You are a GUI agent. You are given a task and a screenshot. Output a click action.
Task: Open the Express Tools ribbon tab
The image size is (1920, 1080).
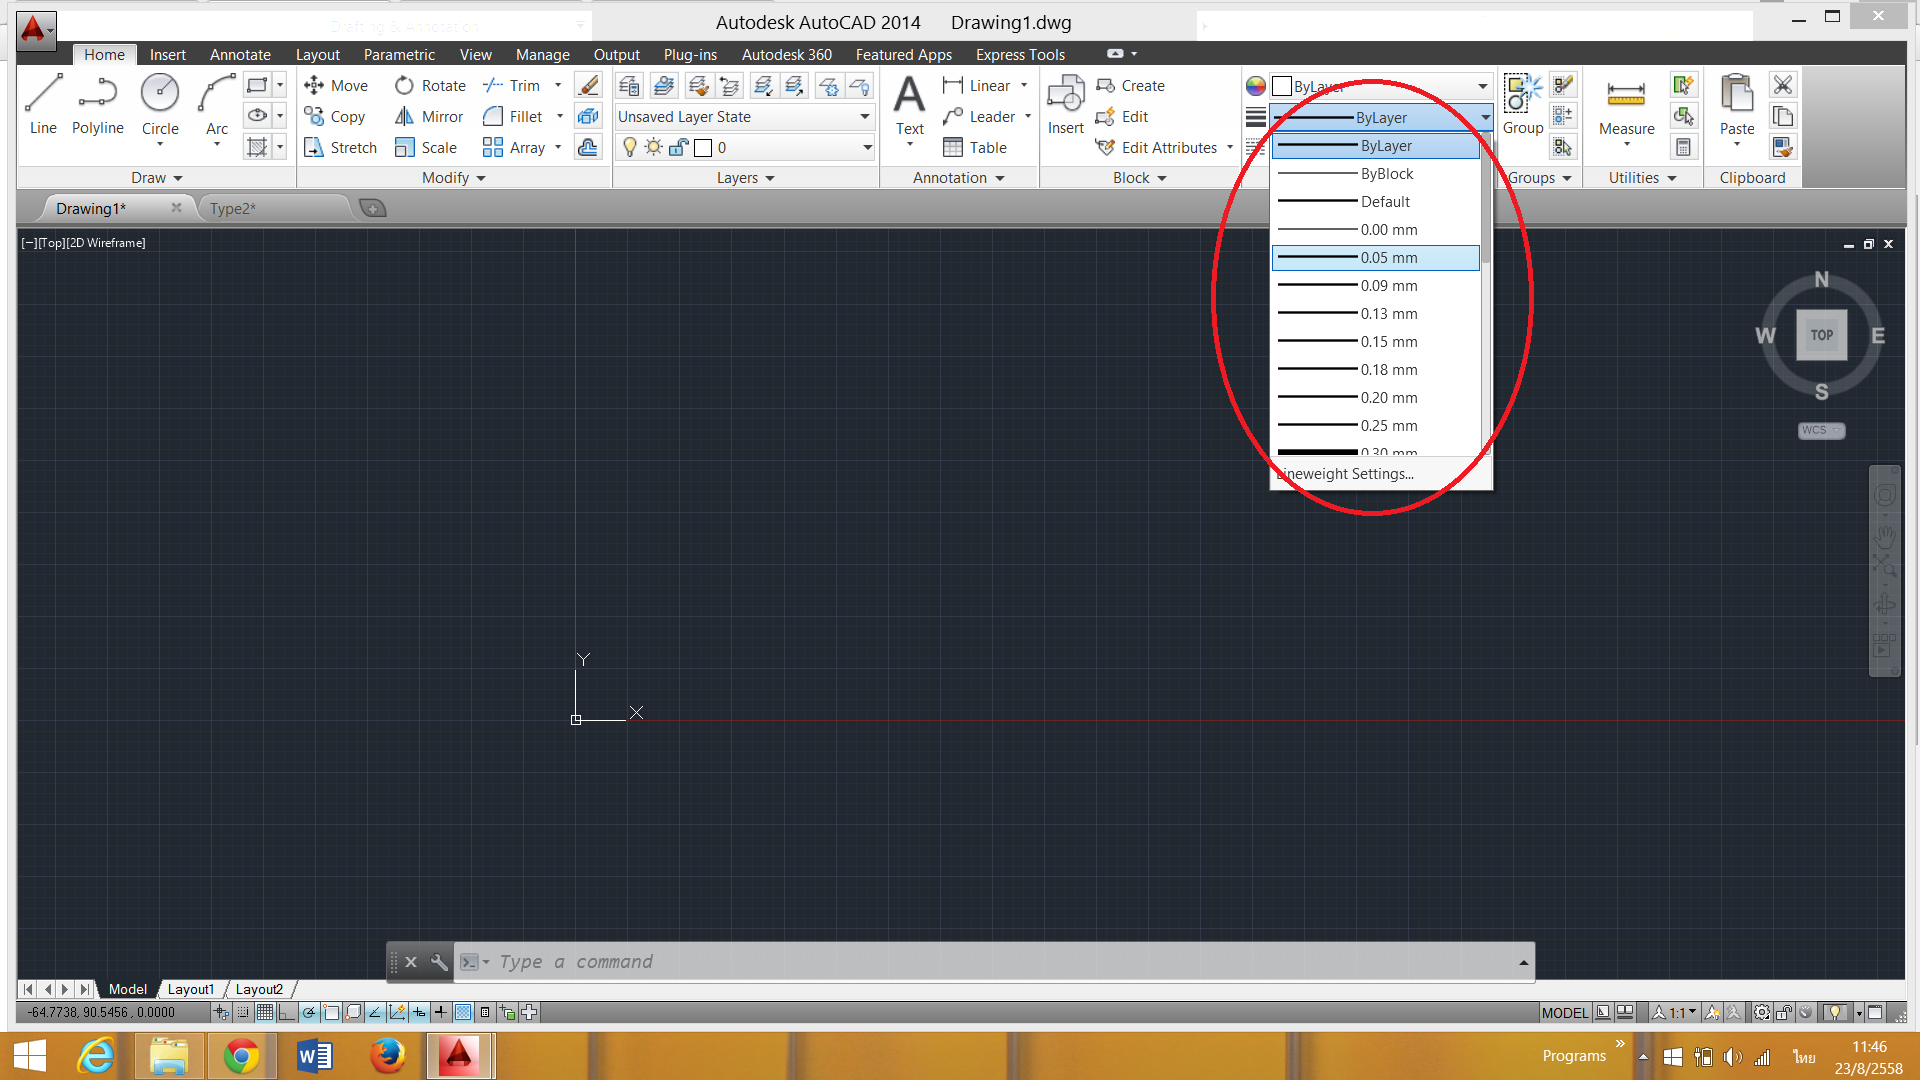click(1020, 54)
